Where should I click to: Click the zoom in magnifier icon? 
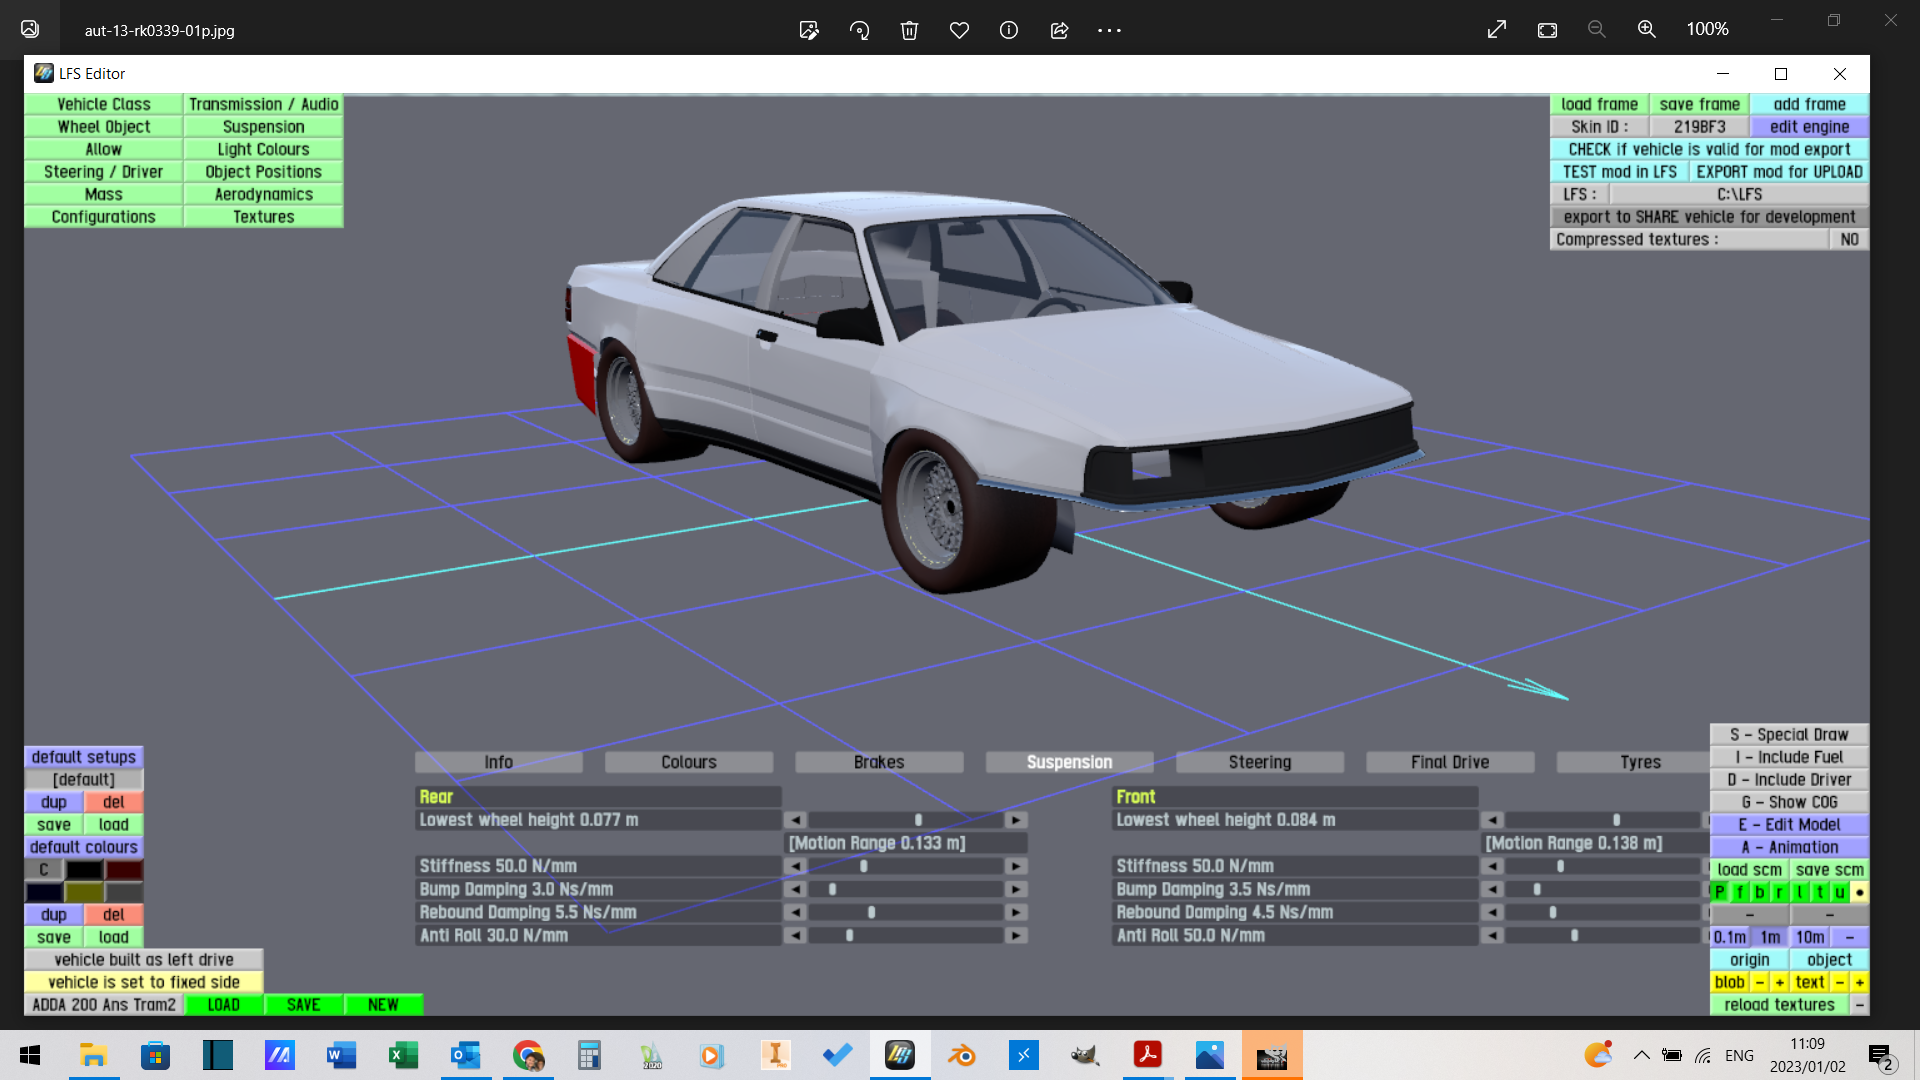tap(1646, 30)
